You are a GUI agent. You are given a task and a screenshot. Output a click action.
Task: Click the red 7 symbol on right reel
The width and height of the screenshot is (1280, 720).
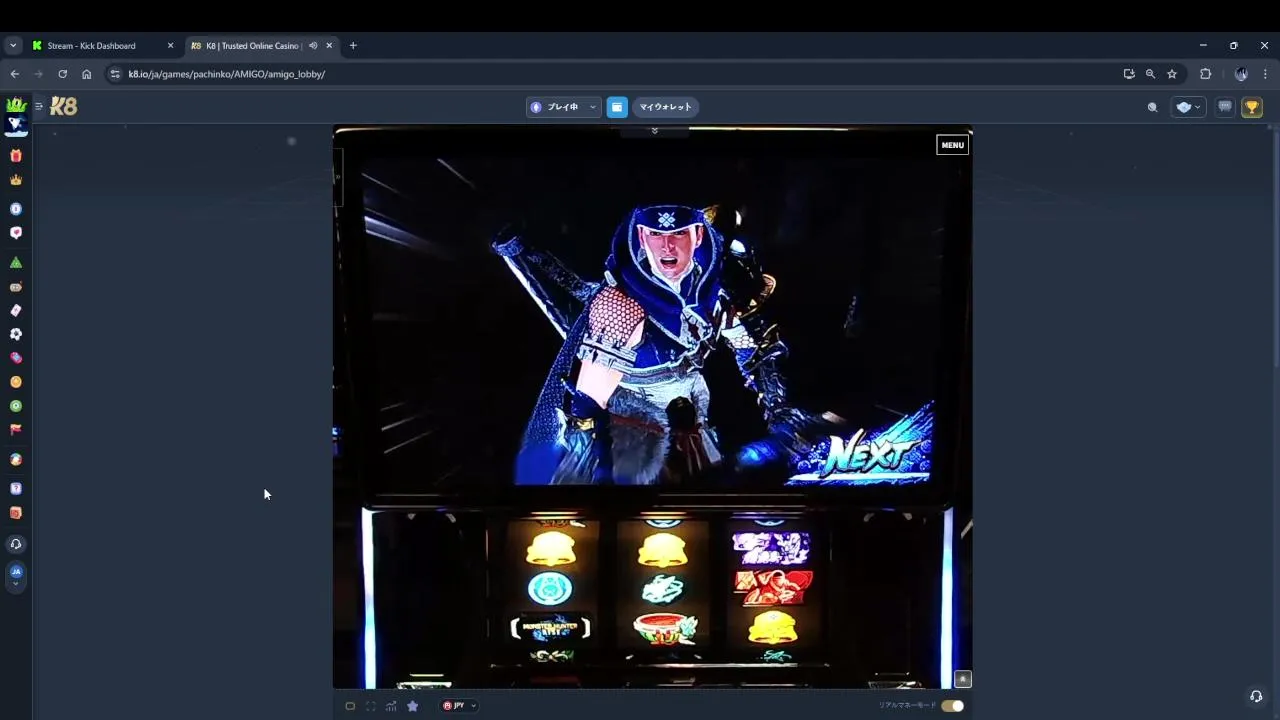click(774, 589)
